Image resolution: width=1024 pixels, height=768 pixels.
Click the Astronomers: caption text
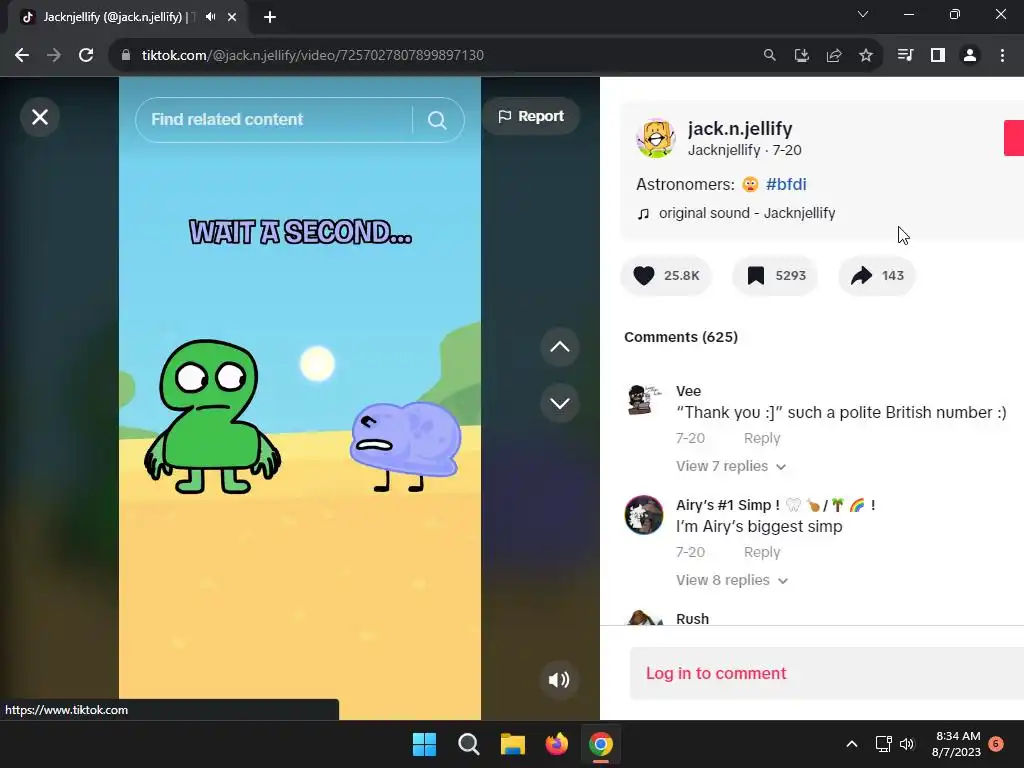click(685, 184)
